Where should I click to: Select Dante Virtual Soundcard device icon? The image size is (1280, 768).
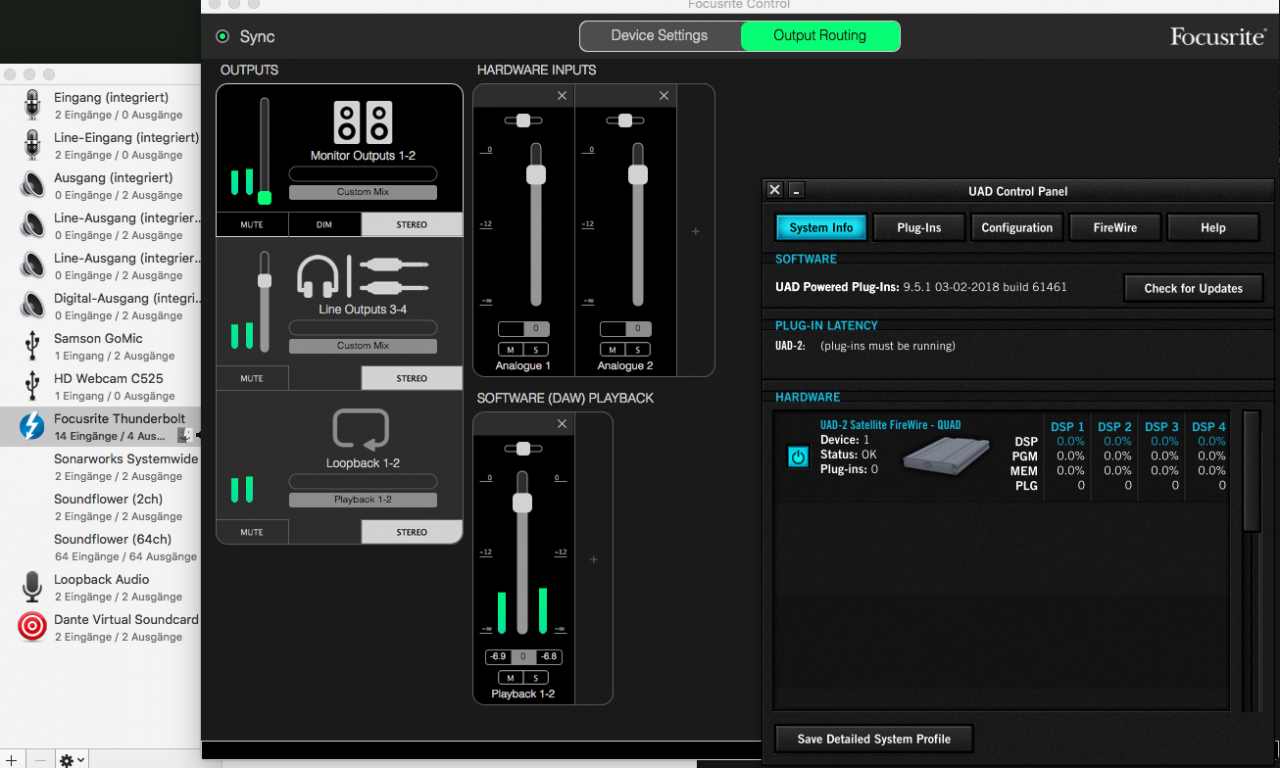[32, 626]
